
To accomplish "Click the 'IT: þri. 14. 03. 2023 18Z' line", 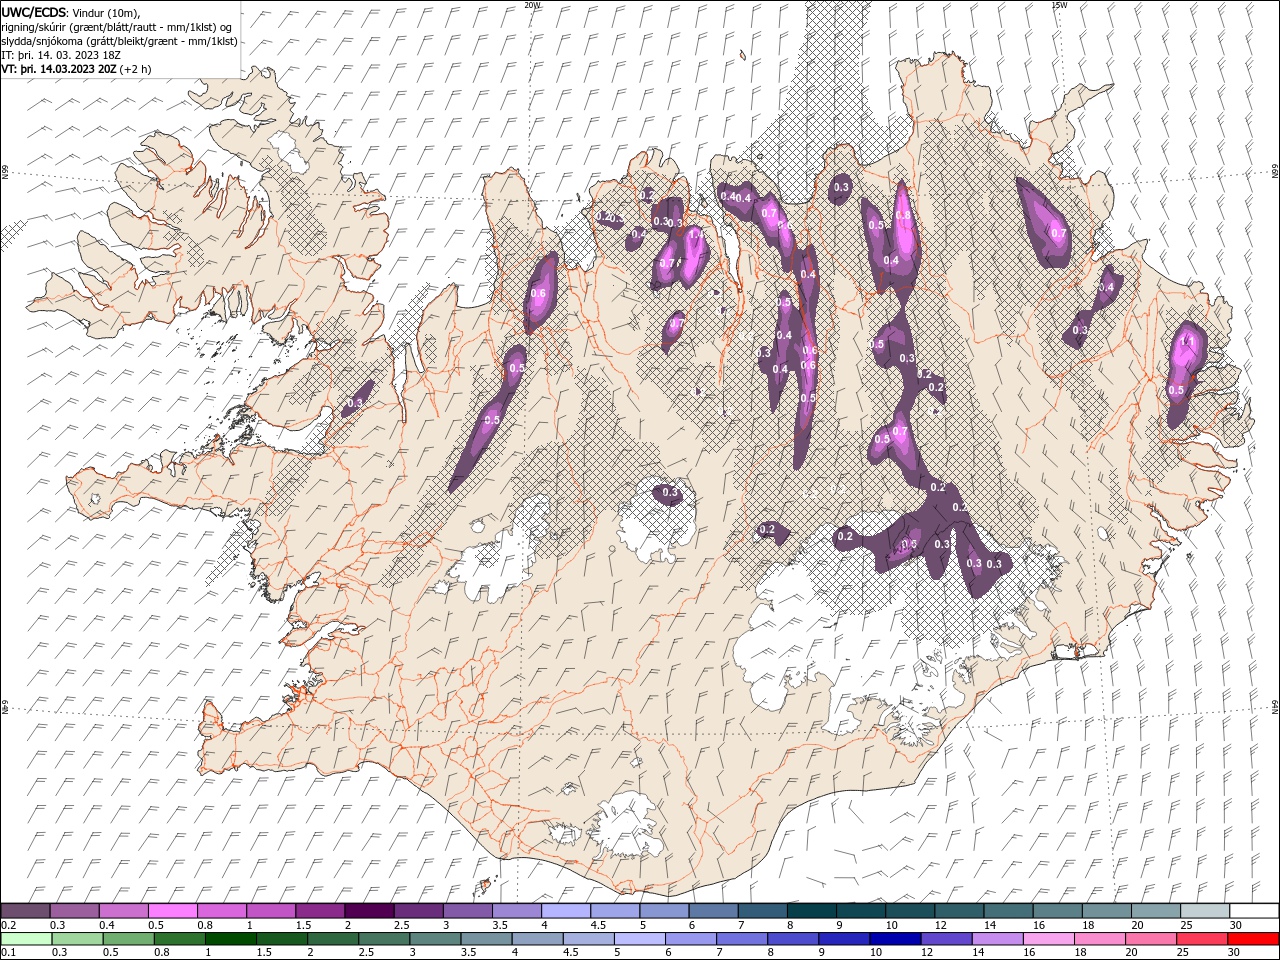I will point(60,55).
